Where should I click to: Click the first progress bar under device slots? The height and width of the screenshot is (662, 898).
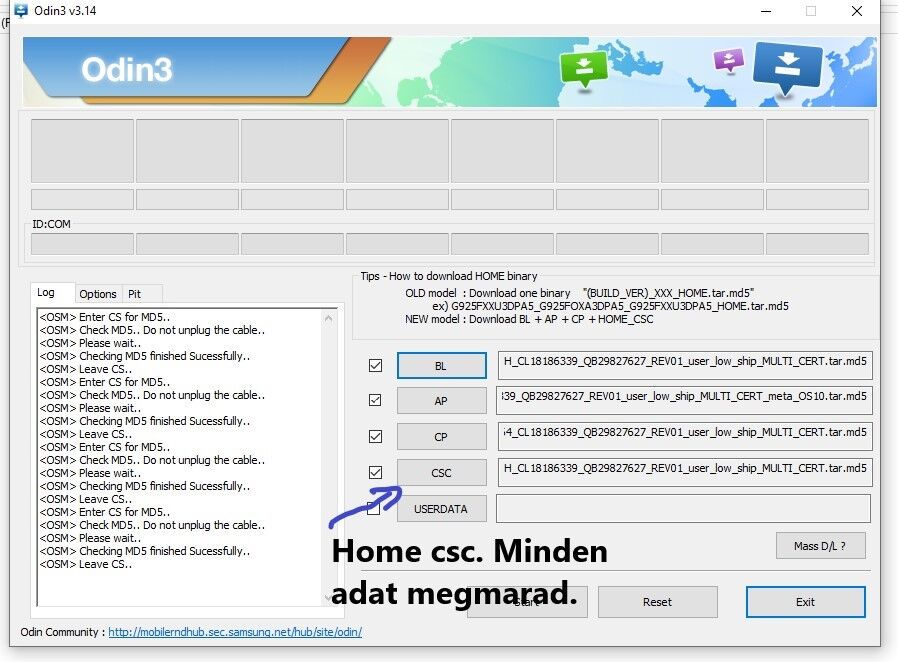coord(82,199)
